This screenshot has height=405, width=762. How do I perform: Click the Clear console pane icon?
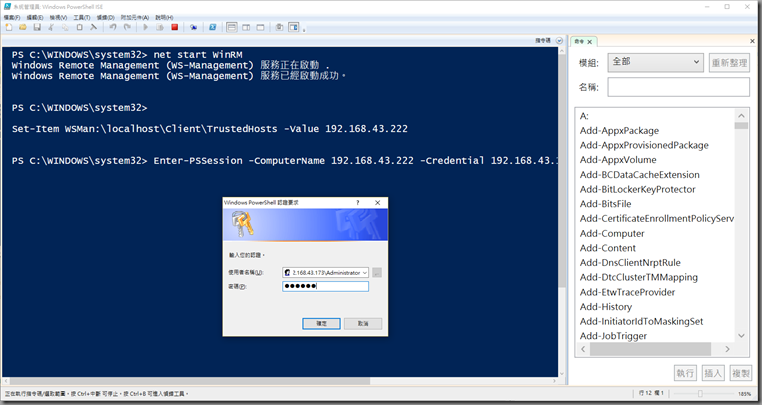[93, 27]
